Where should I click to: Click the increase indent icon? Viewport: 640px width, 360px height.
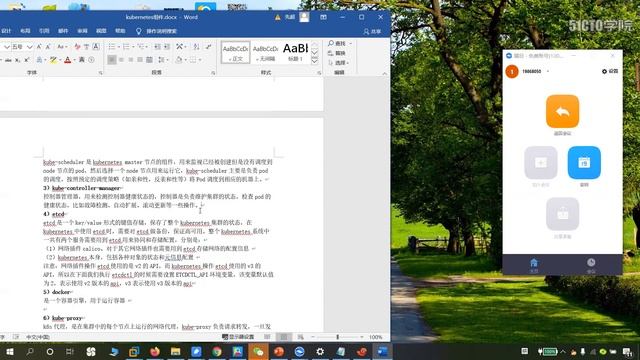167,47
